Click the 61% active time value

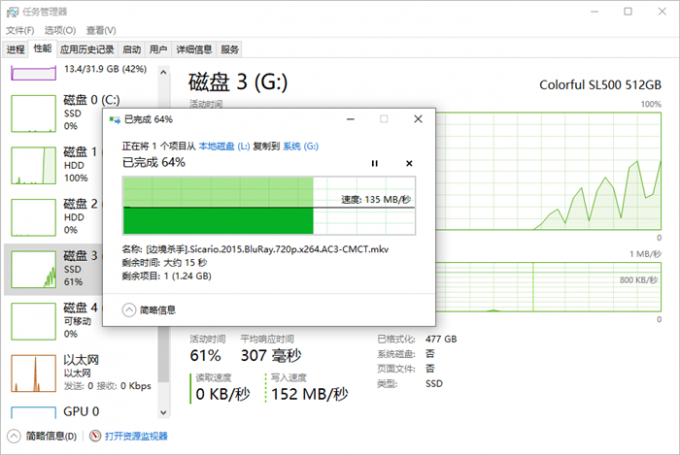coord(206,356)
